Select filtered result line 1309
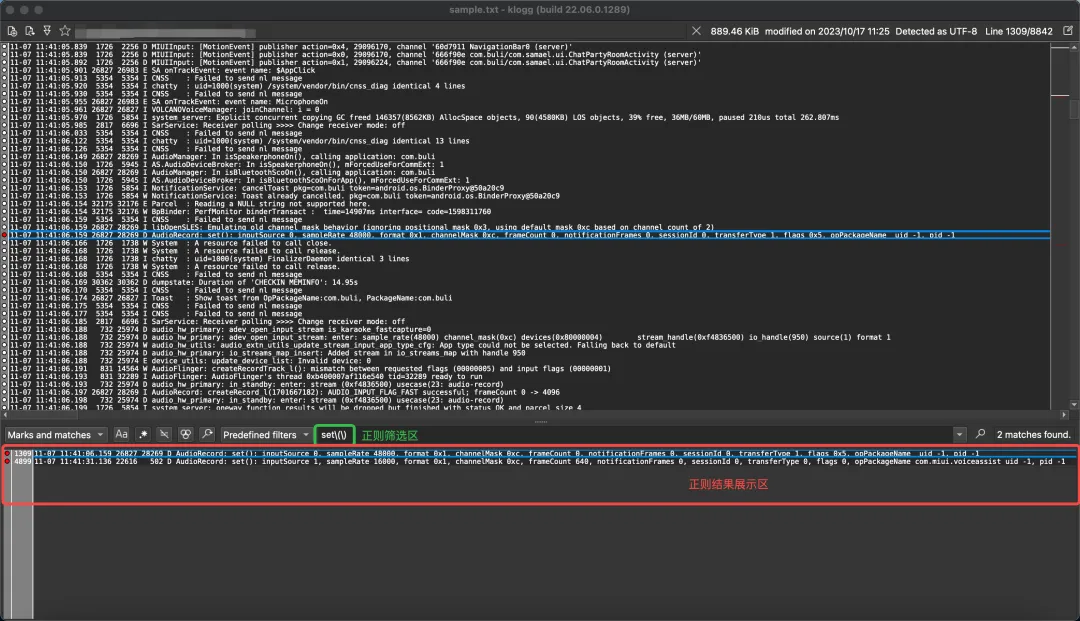Image resolution: width=1080 pixels, height=621 pixels. 554,454
